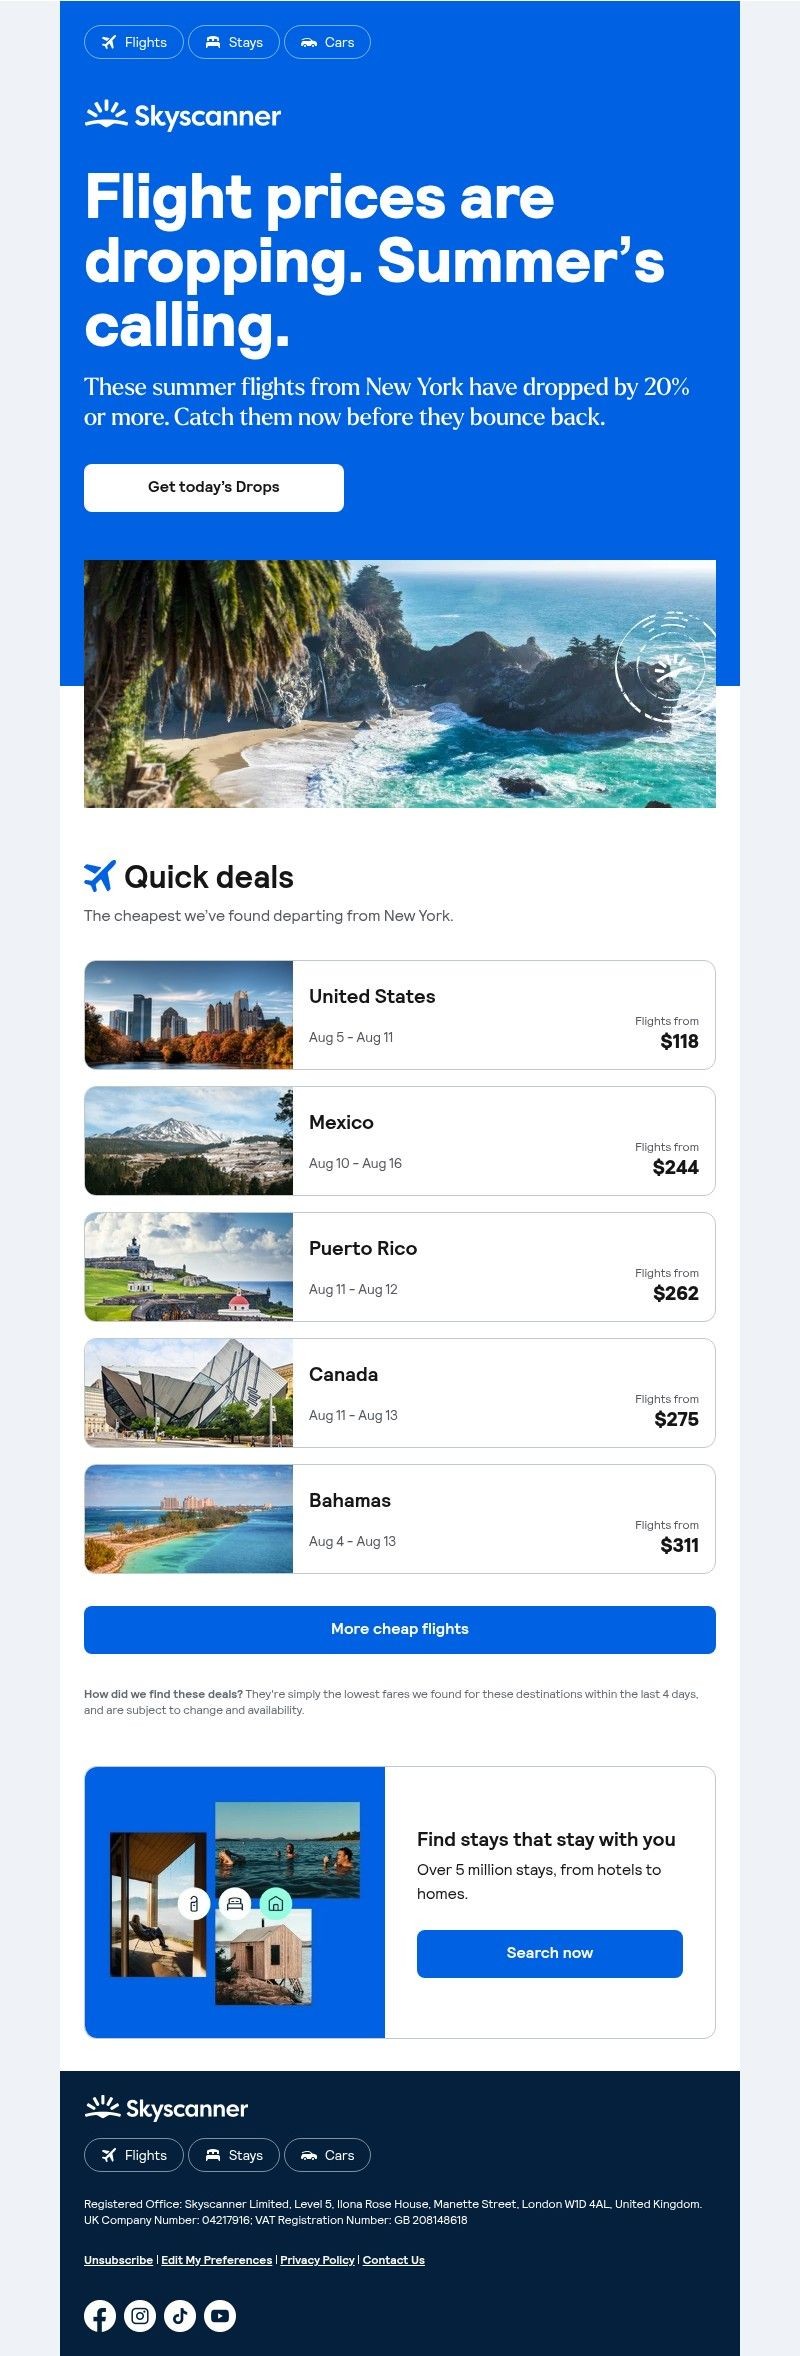The image size is (800, 2356).
Task: Click the Unsubscribe link
Action: [x=118, y=2260]
